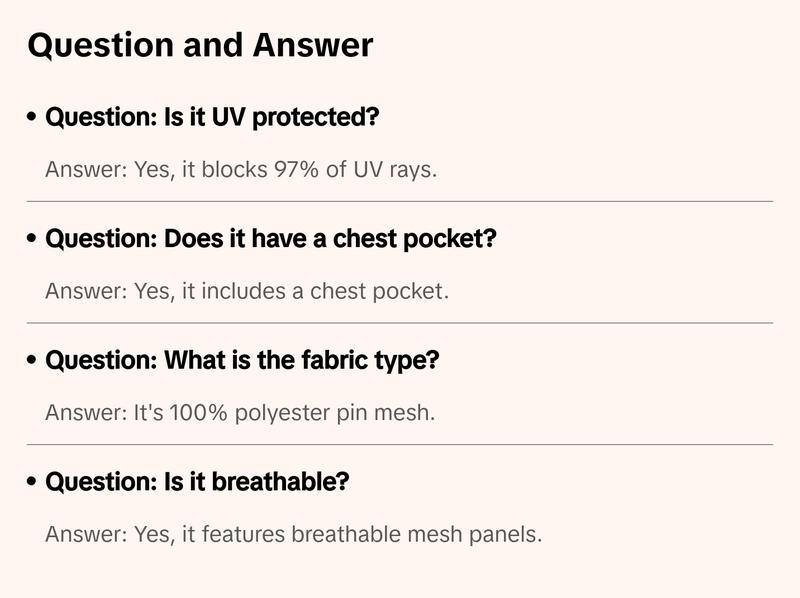Image resolution: width=800 pixels, height=598 pixels.
Task: Click the divider line under the chest pocket answer
Action: [x=400, y=323]
